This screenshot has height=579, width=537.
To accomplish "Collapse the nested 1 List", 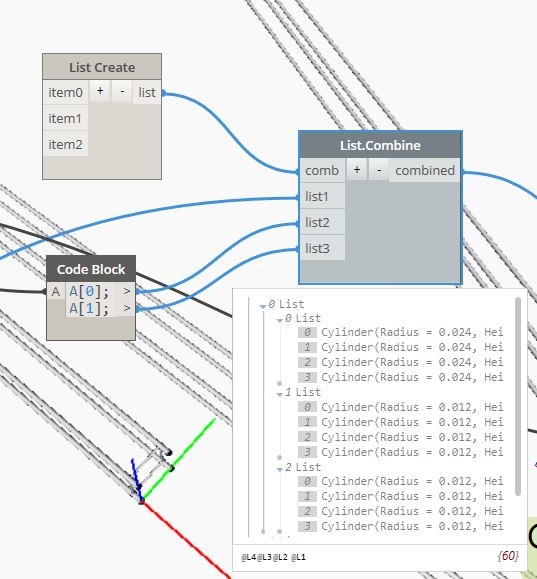I will click(x=280, y=395).
